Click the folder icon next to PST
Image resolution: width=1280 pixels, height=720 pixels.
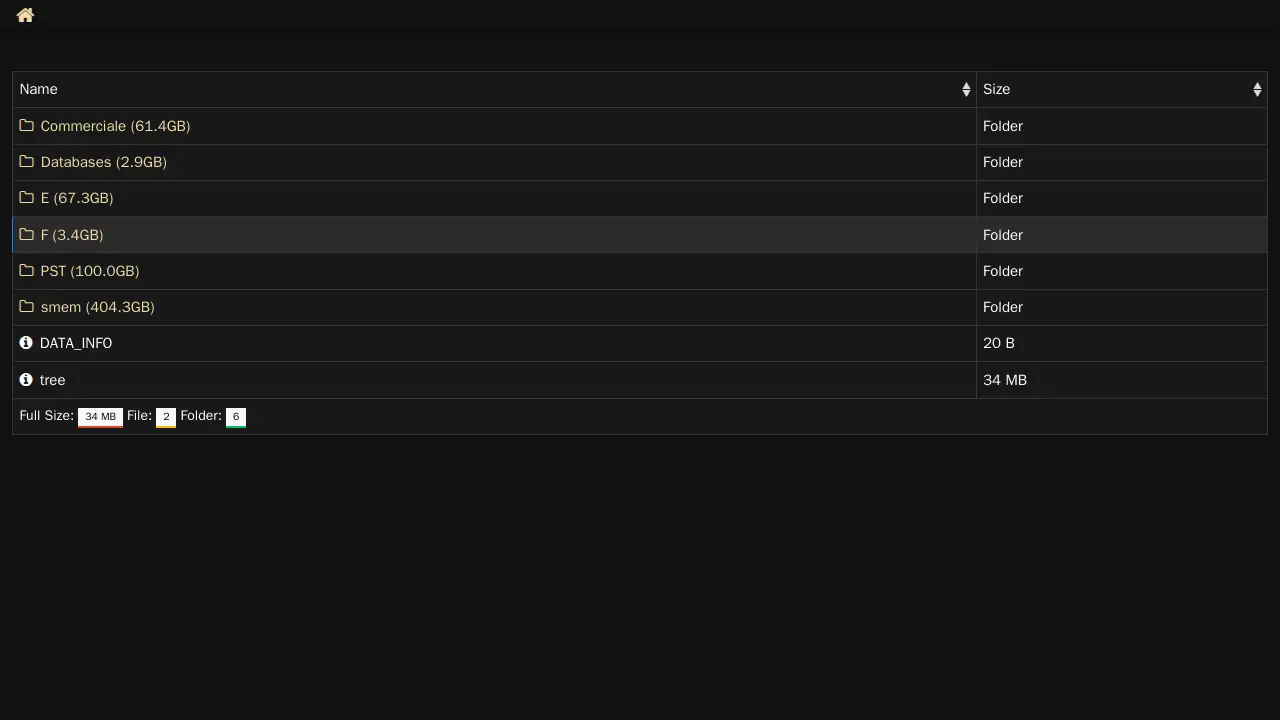[27, 271]
